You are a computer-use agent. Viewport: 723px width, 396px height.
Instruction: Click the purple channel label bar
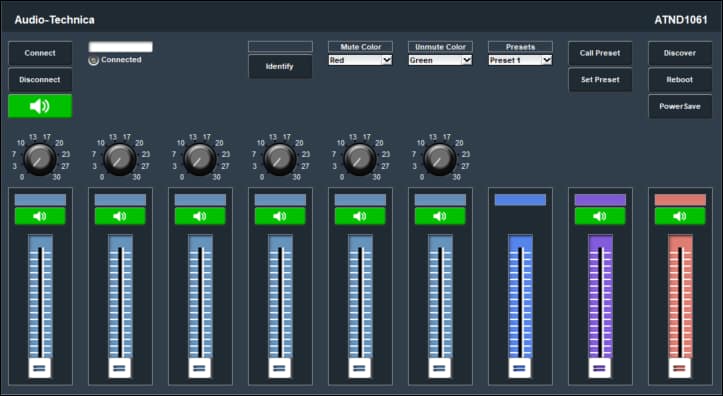pyautogui.click(x=600, y=200)
